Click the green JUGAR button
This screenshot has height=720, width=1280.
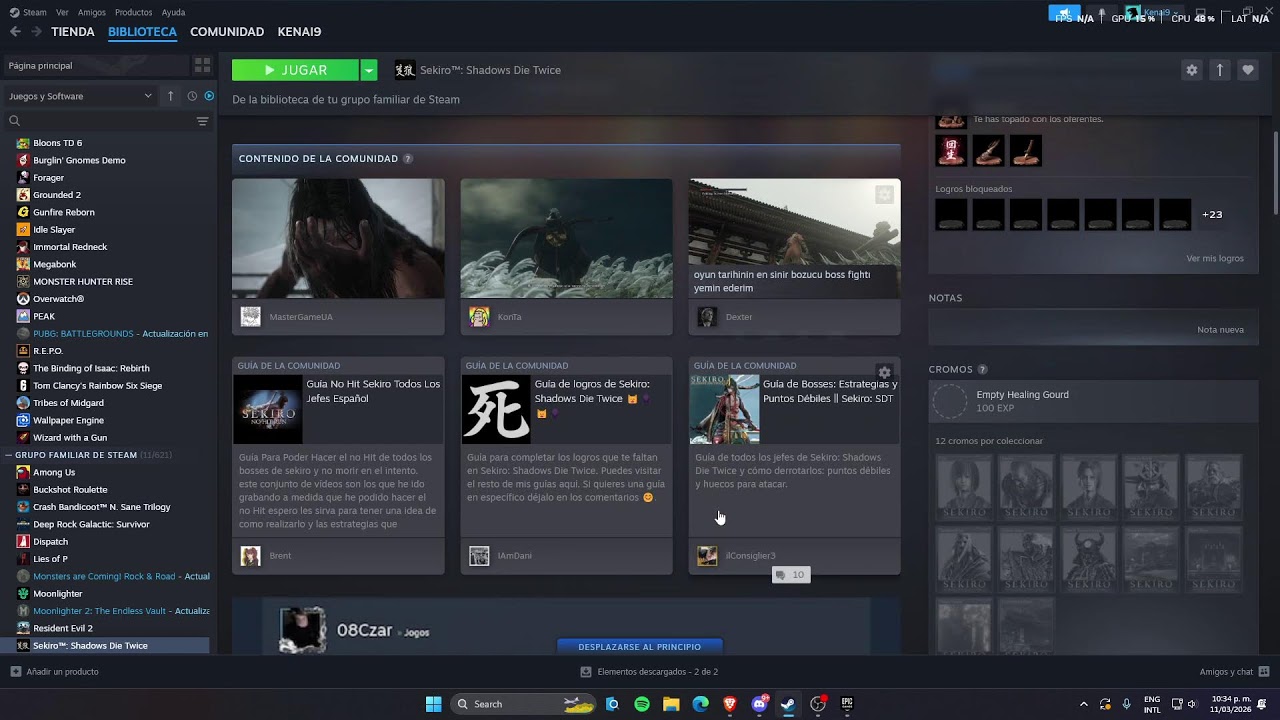pos(295,70)
